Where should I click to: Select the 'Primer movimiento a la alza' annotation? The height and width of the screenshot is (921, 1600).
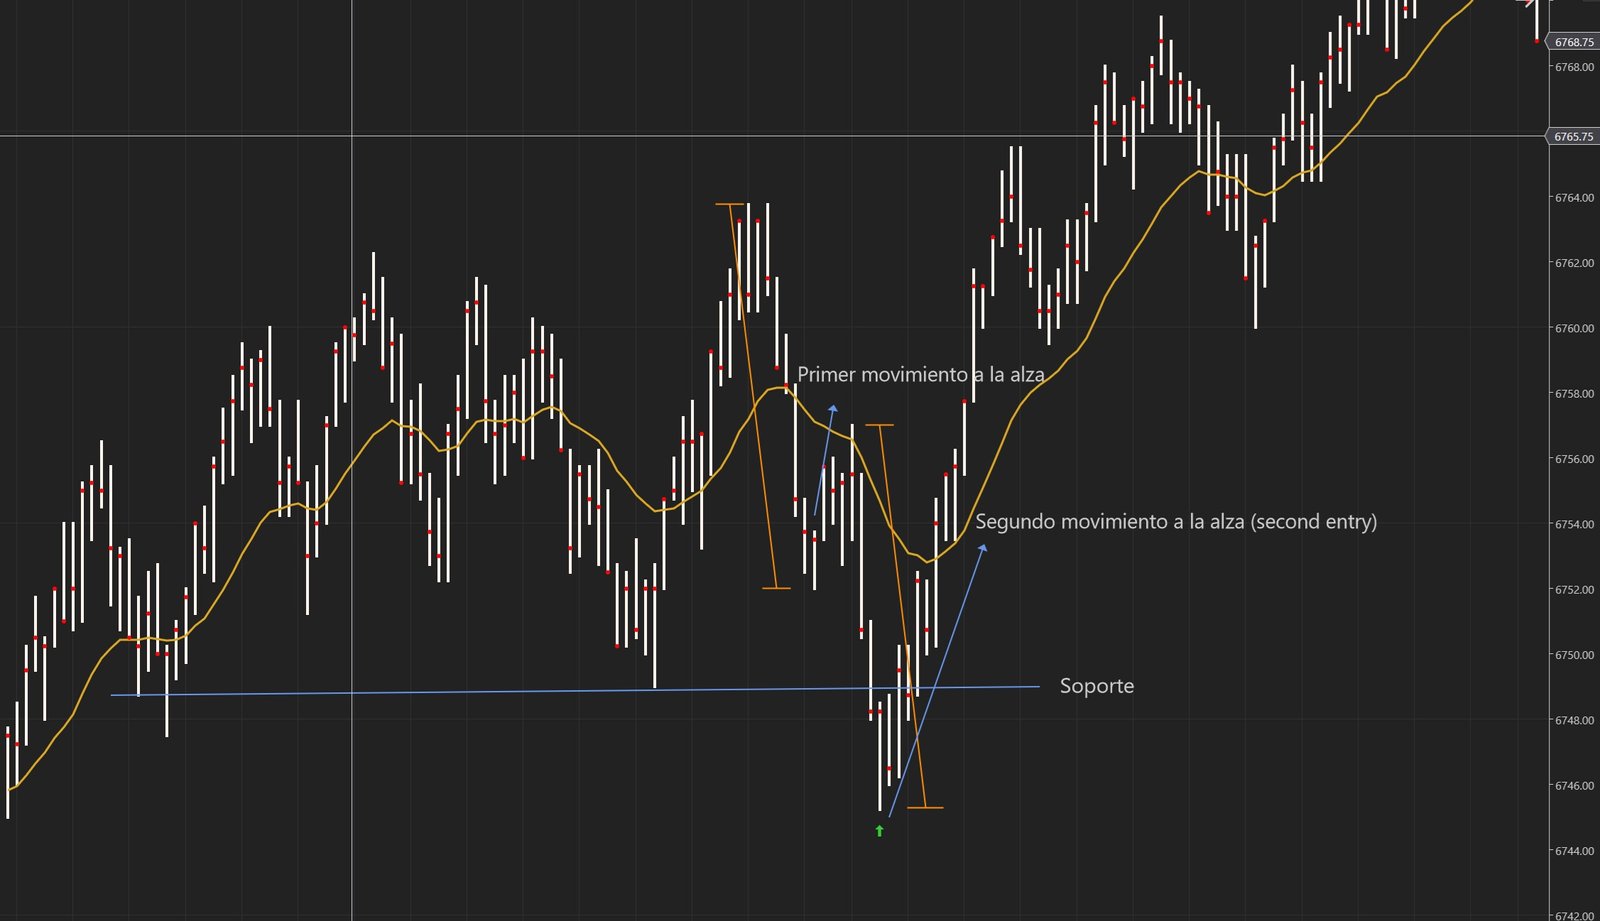920,375
